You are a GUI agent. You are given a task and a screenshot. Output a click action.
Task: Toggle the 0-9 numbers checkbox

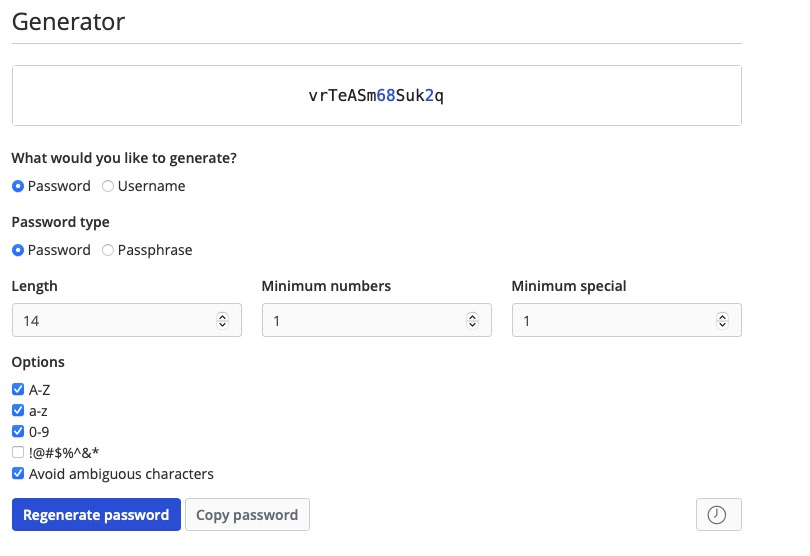(x=18, y=431)
